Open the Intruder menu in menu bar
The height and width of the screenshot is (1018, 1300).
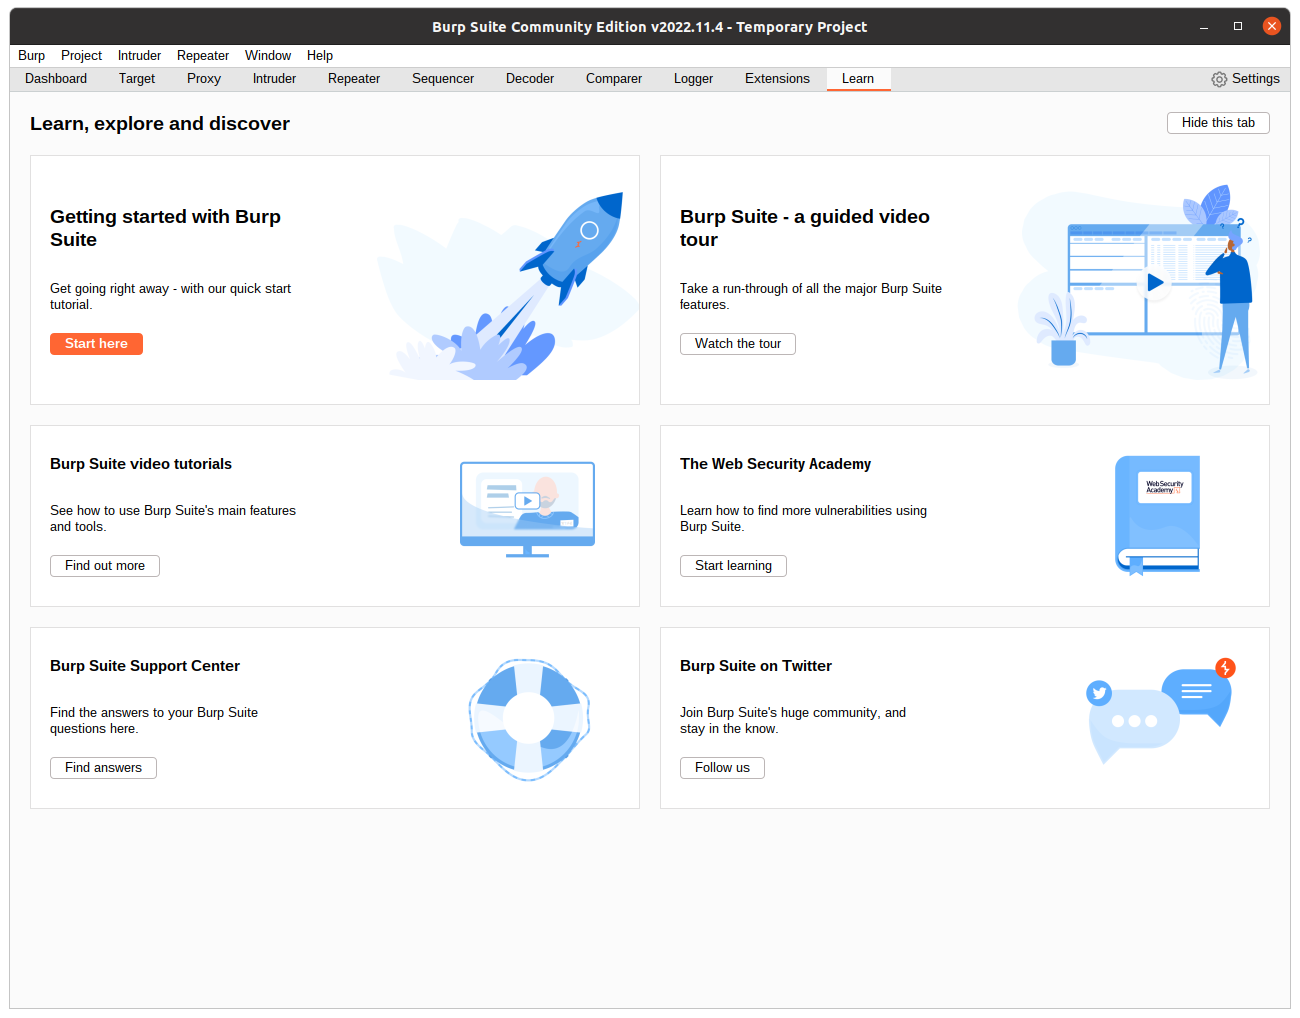pos(139,56)
